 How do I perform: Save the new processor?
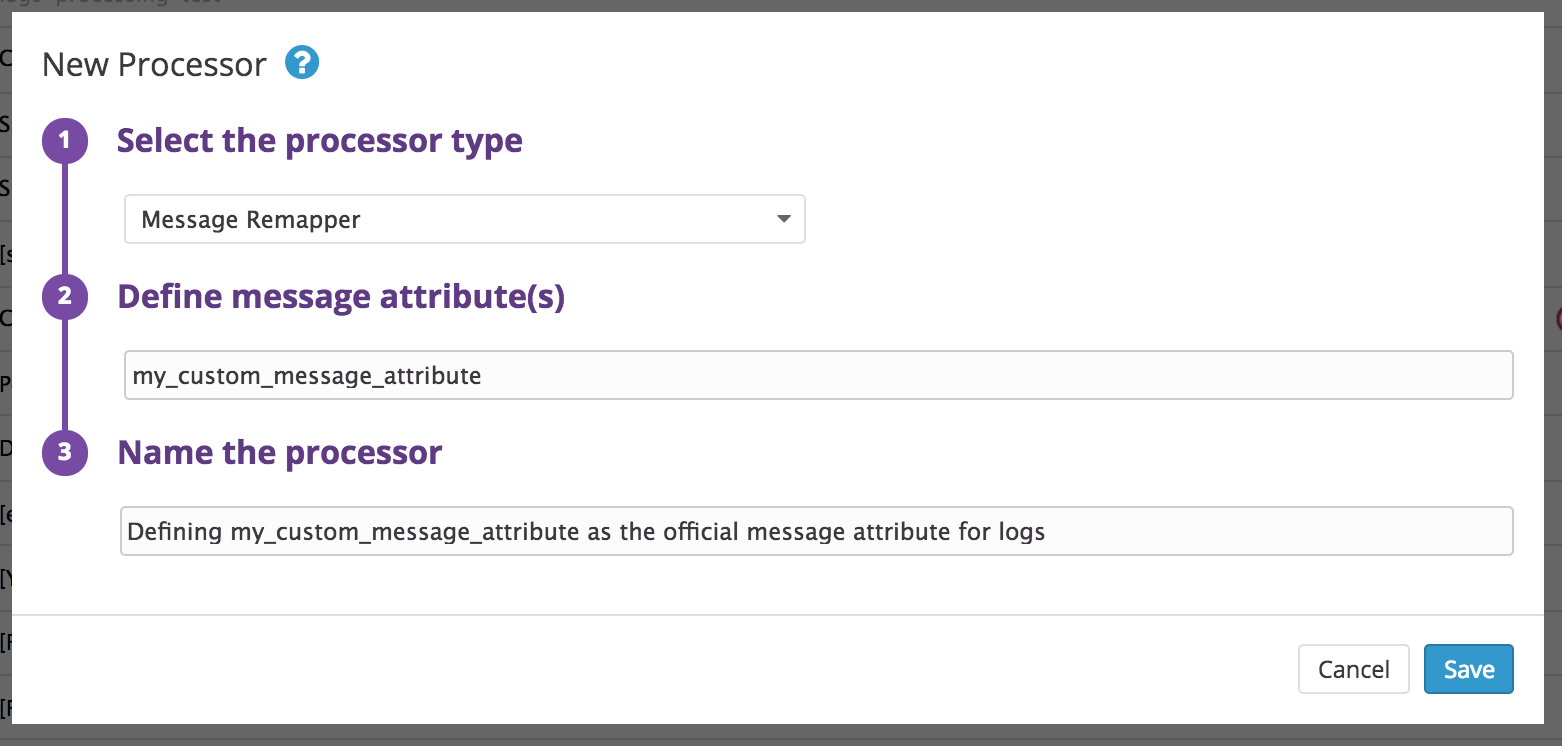pyautogui.click(x=1468, y=669)
